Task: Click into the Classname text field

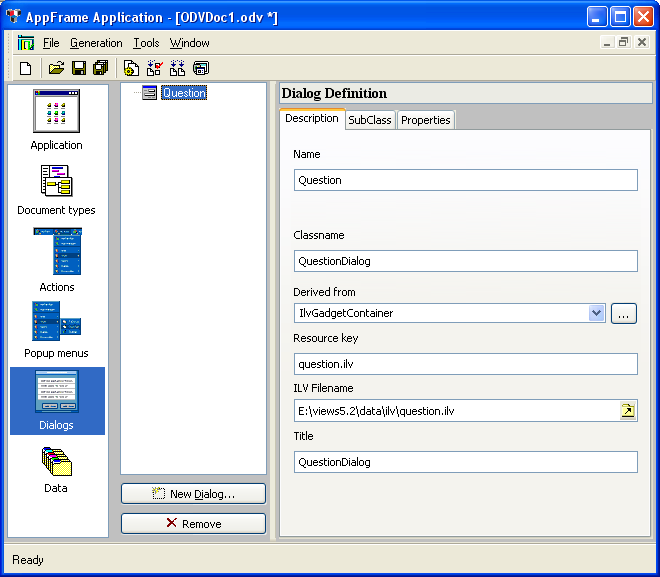Action: (x=466, y=261)
